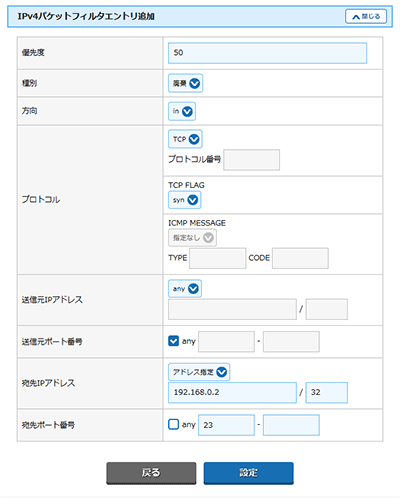Click the ICMP TYPE input field
Image resolution: width=400 pixels, height=498 pixels.
(217, 258)
